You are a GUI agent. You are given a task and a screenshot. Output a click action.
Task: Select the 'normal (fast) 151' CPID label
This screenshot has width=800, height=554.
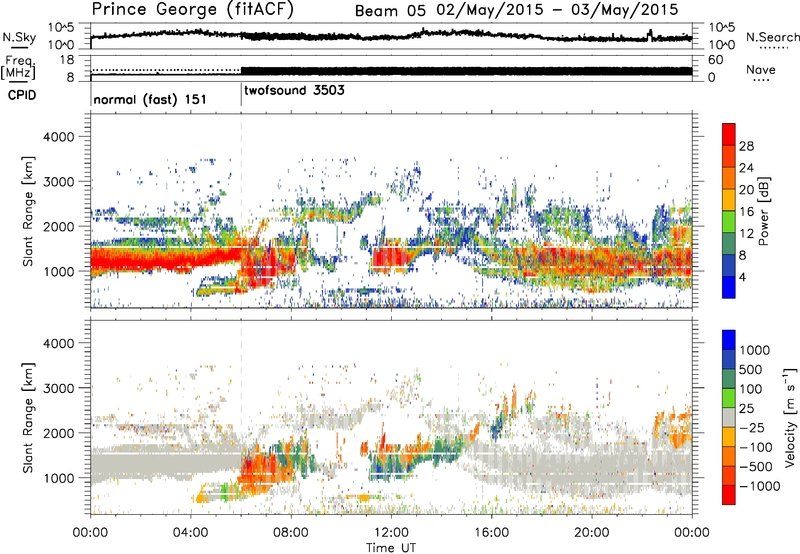coord(150,99)
